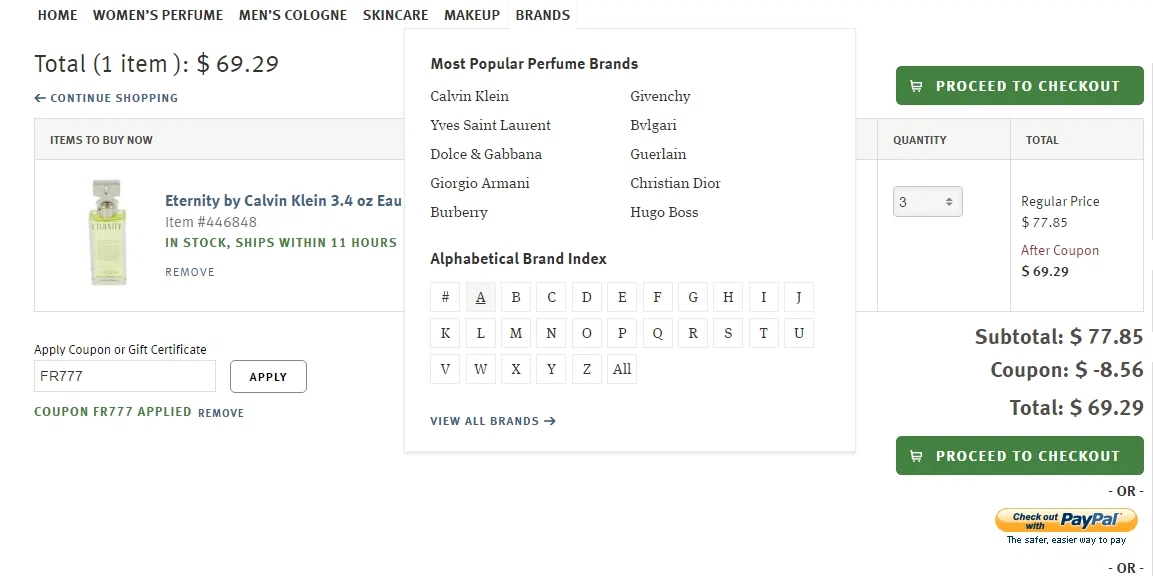This screenshot has width=1153, height=576.
Task: Click the Apply coupon button
Action: [x=268, y=377]
